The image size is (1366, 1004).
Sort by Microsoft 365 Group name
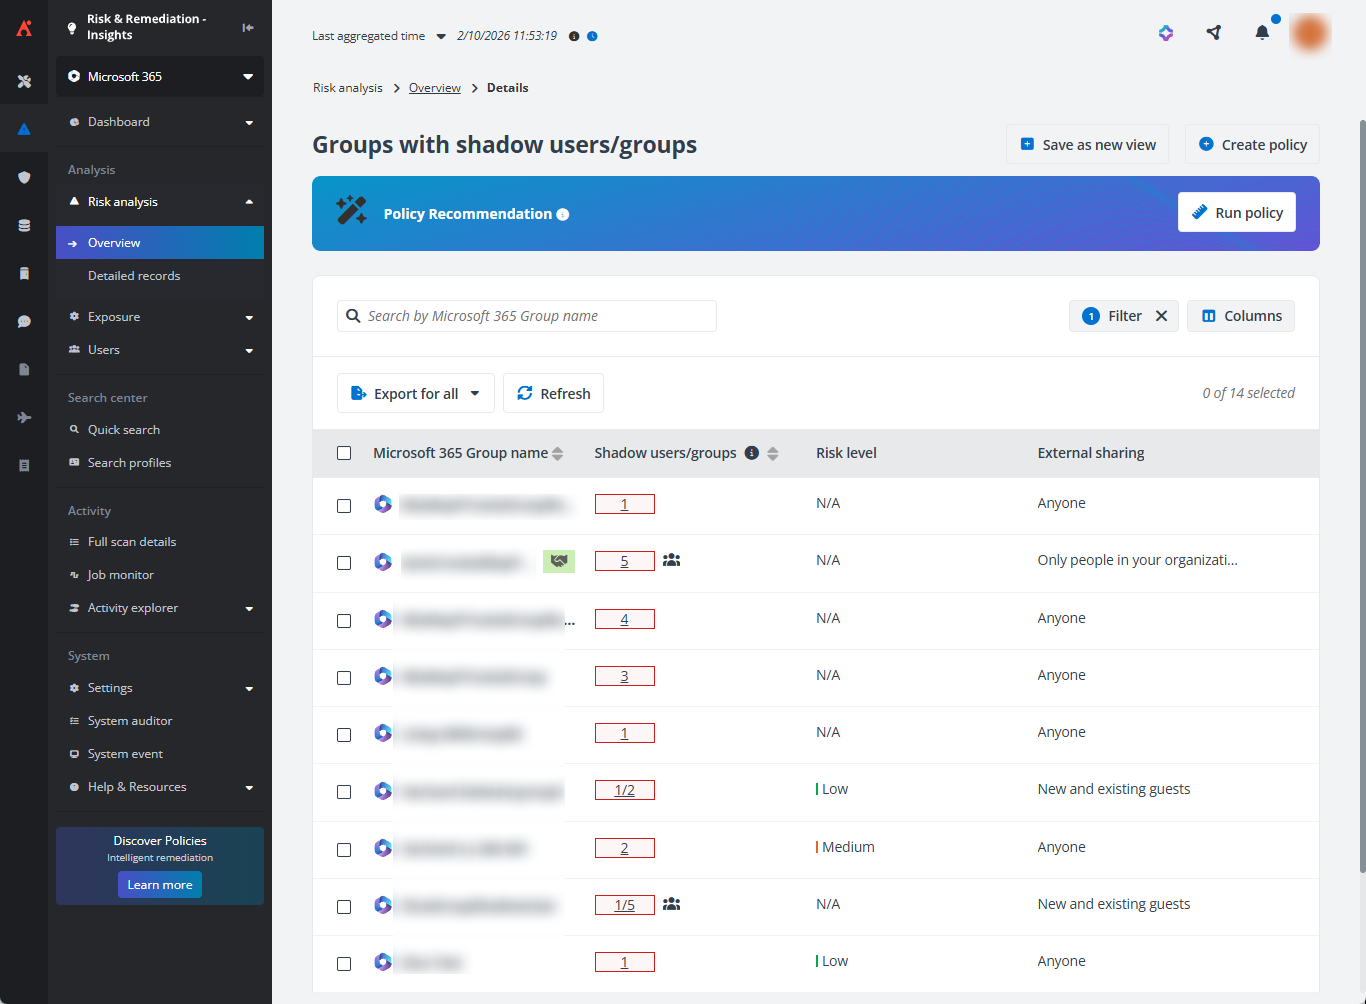558,453
